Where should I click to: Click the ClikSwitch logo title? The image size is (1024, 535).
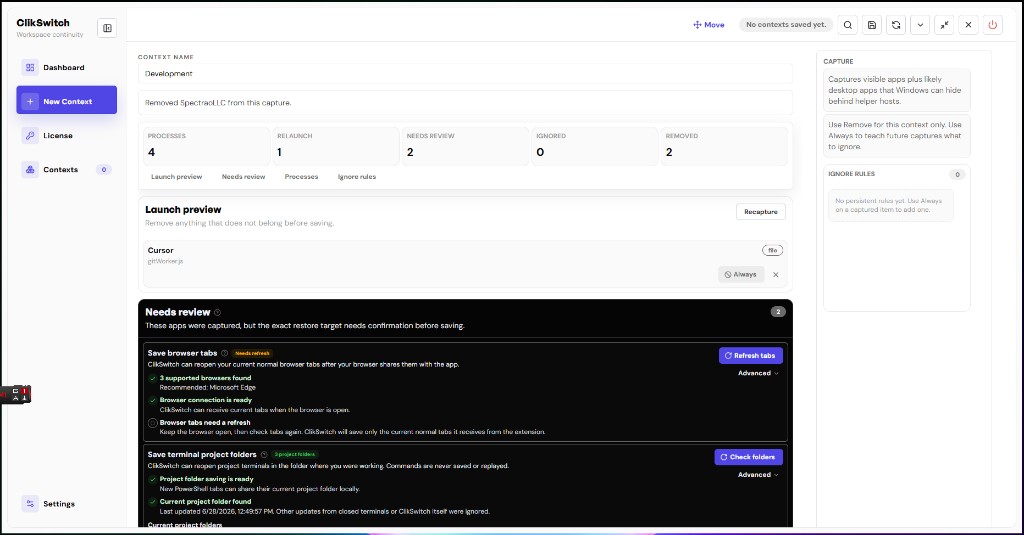[43, 23]
